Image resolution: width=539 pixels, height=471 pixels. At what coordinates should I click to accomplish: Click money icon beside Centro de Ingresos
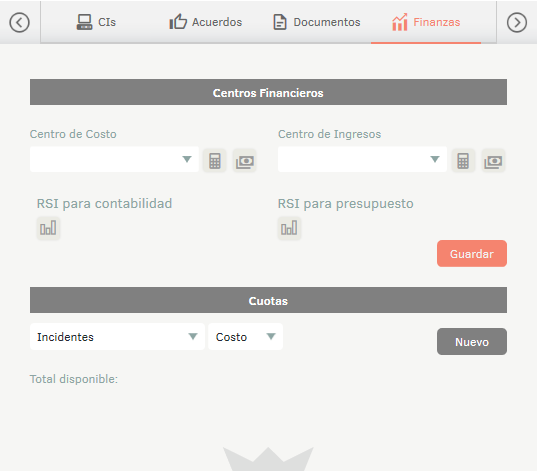[x=493, y=161]
